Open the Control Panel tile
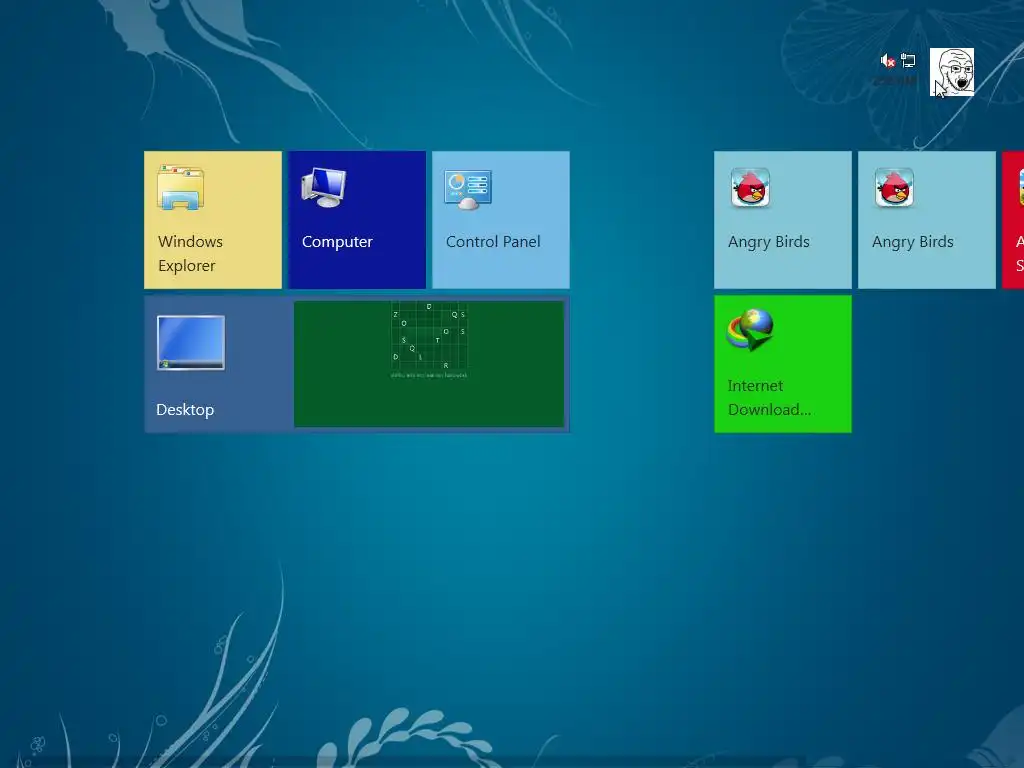Image resolution: width=1024 pixels, height=768 pixels. point(501,220)
